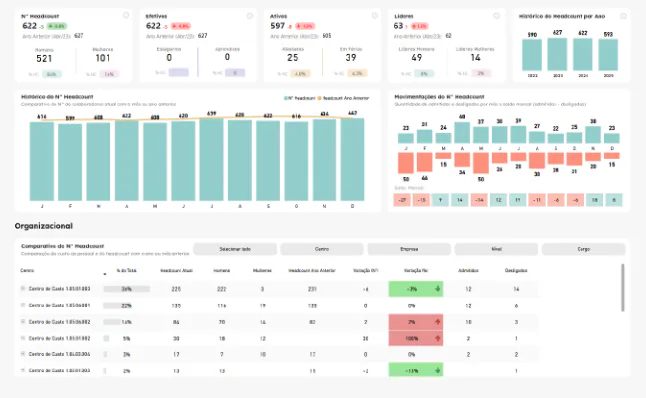Click the Headcount Atual value 135
Viewport: 646px width, 398px height.
coord(176,306)
